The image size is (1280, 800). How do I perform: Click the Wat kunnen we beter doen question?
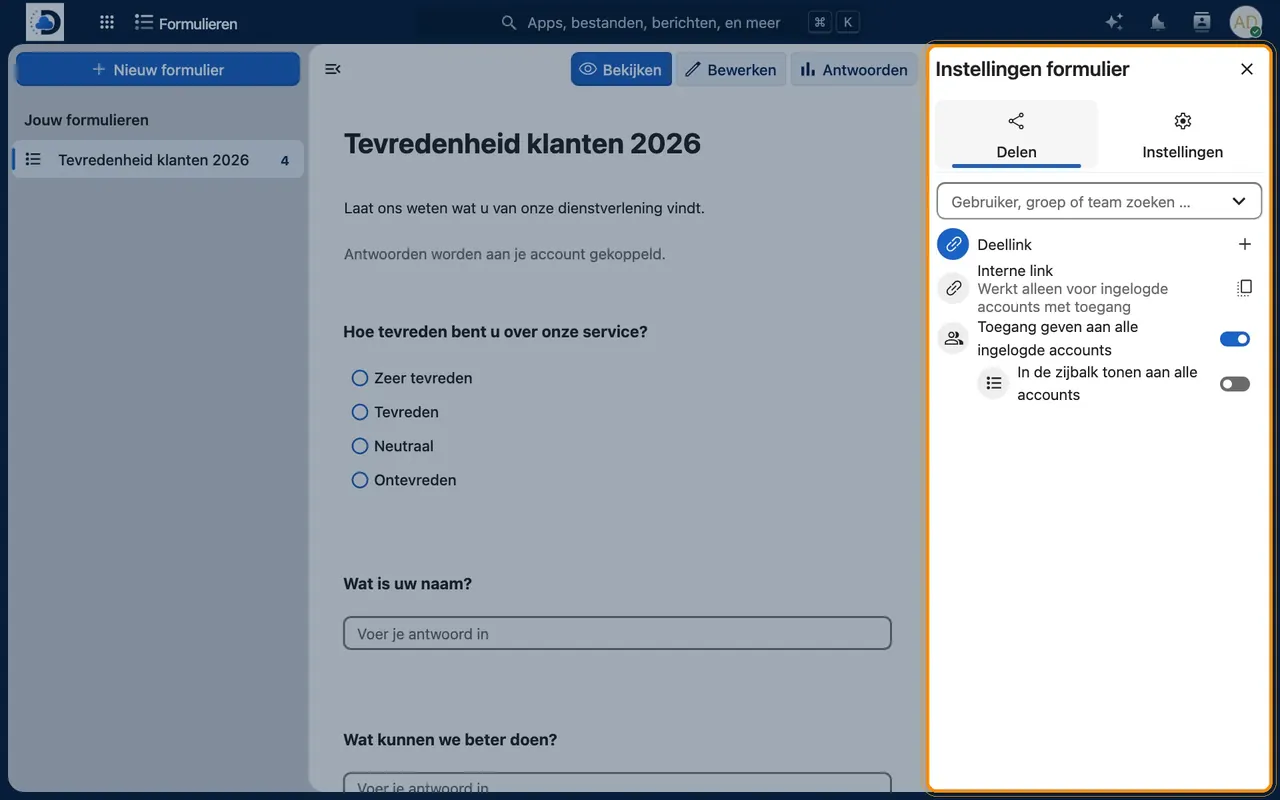(x=450, y=740)
